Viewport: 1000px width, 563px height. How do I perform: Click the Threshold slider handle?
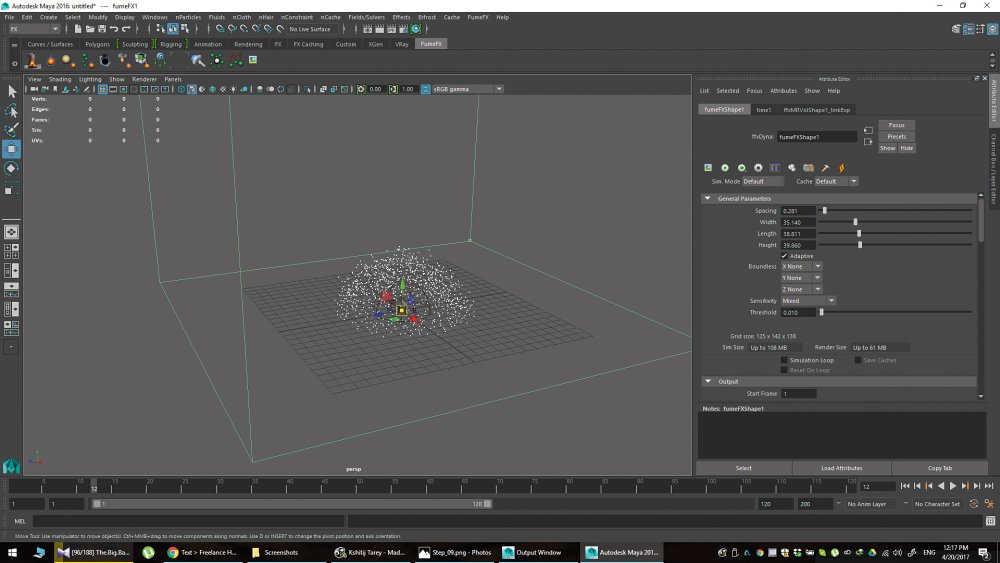821,312
